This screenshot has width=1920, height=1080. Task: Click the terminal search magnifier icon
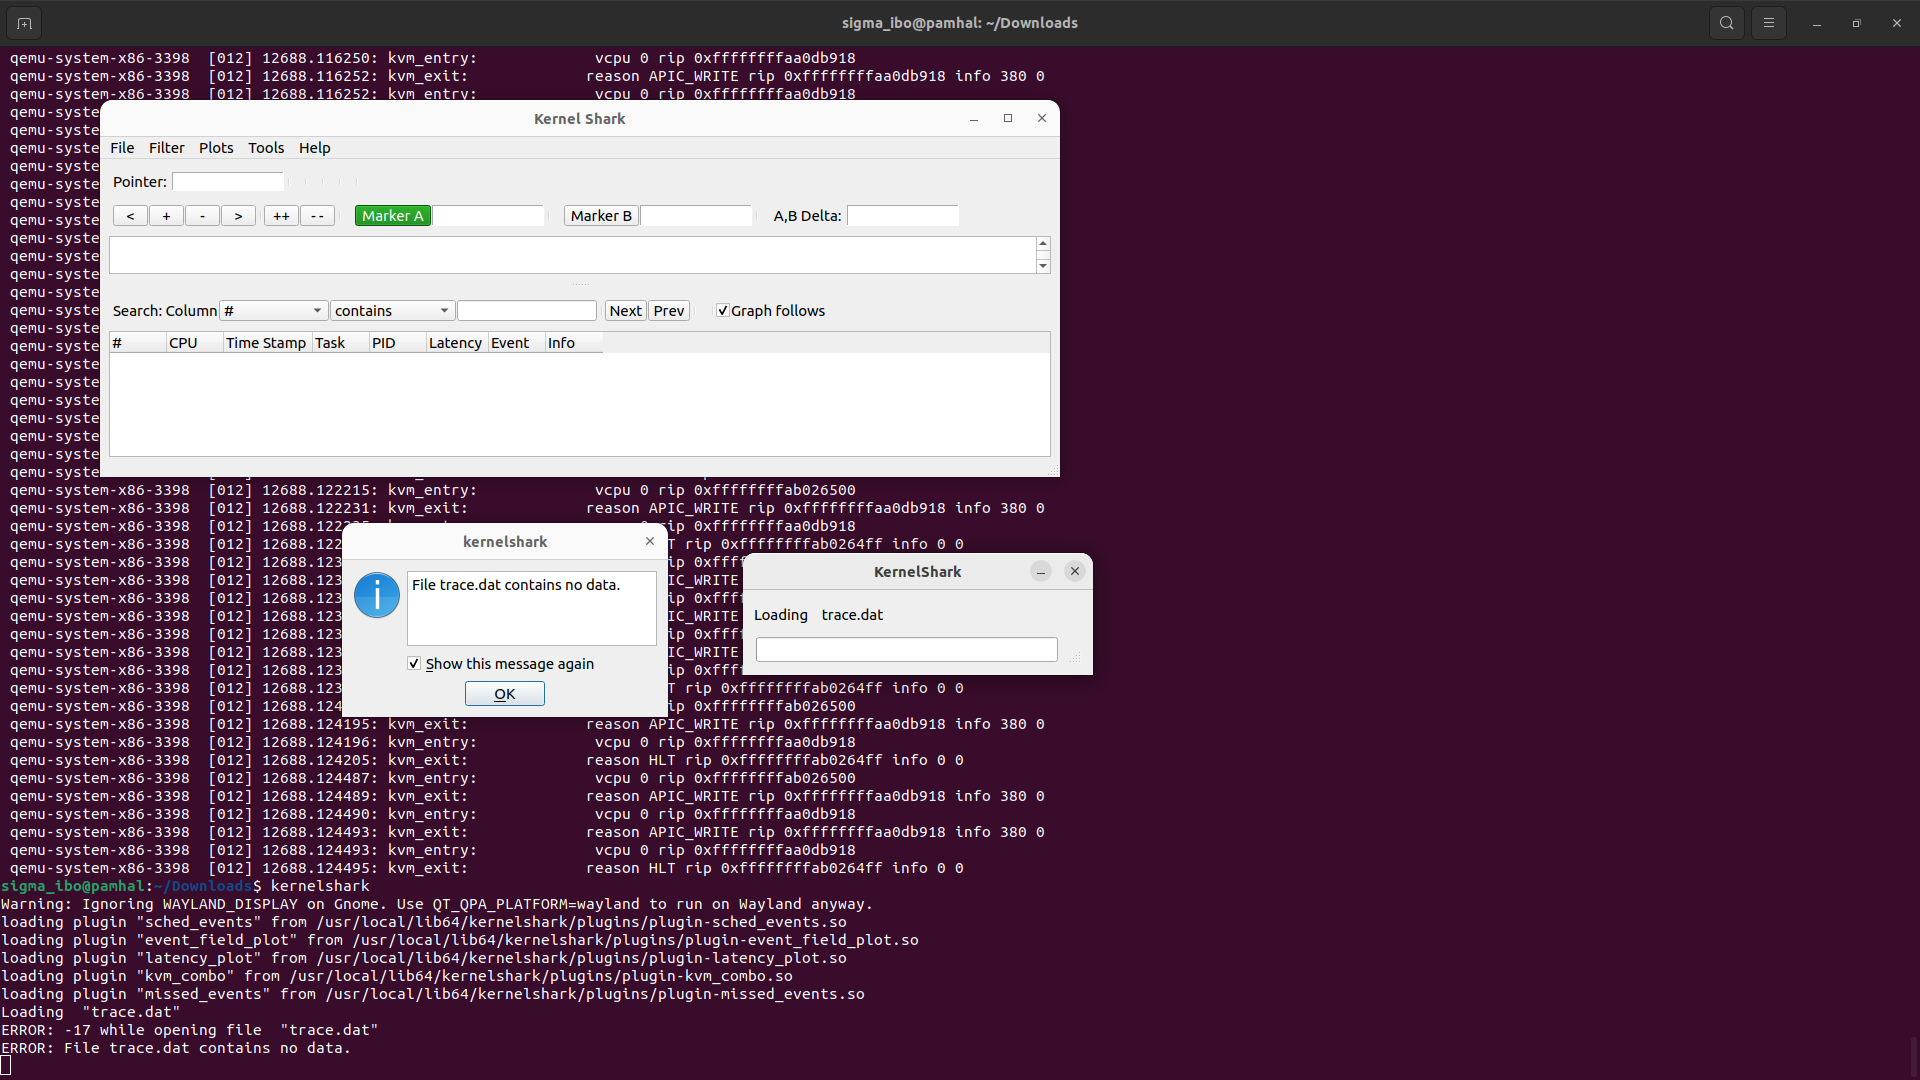(x=1726, y=23)
